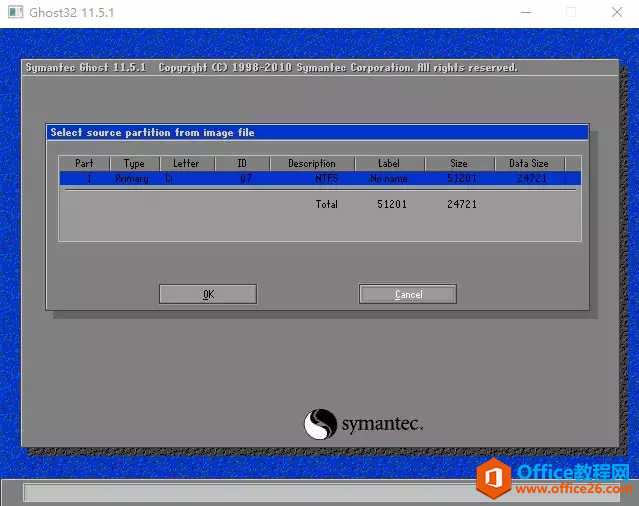Click the C: drive letter cell
The height and width of the screenshot is (506, 639).
click(x=169, y=178)
